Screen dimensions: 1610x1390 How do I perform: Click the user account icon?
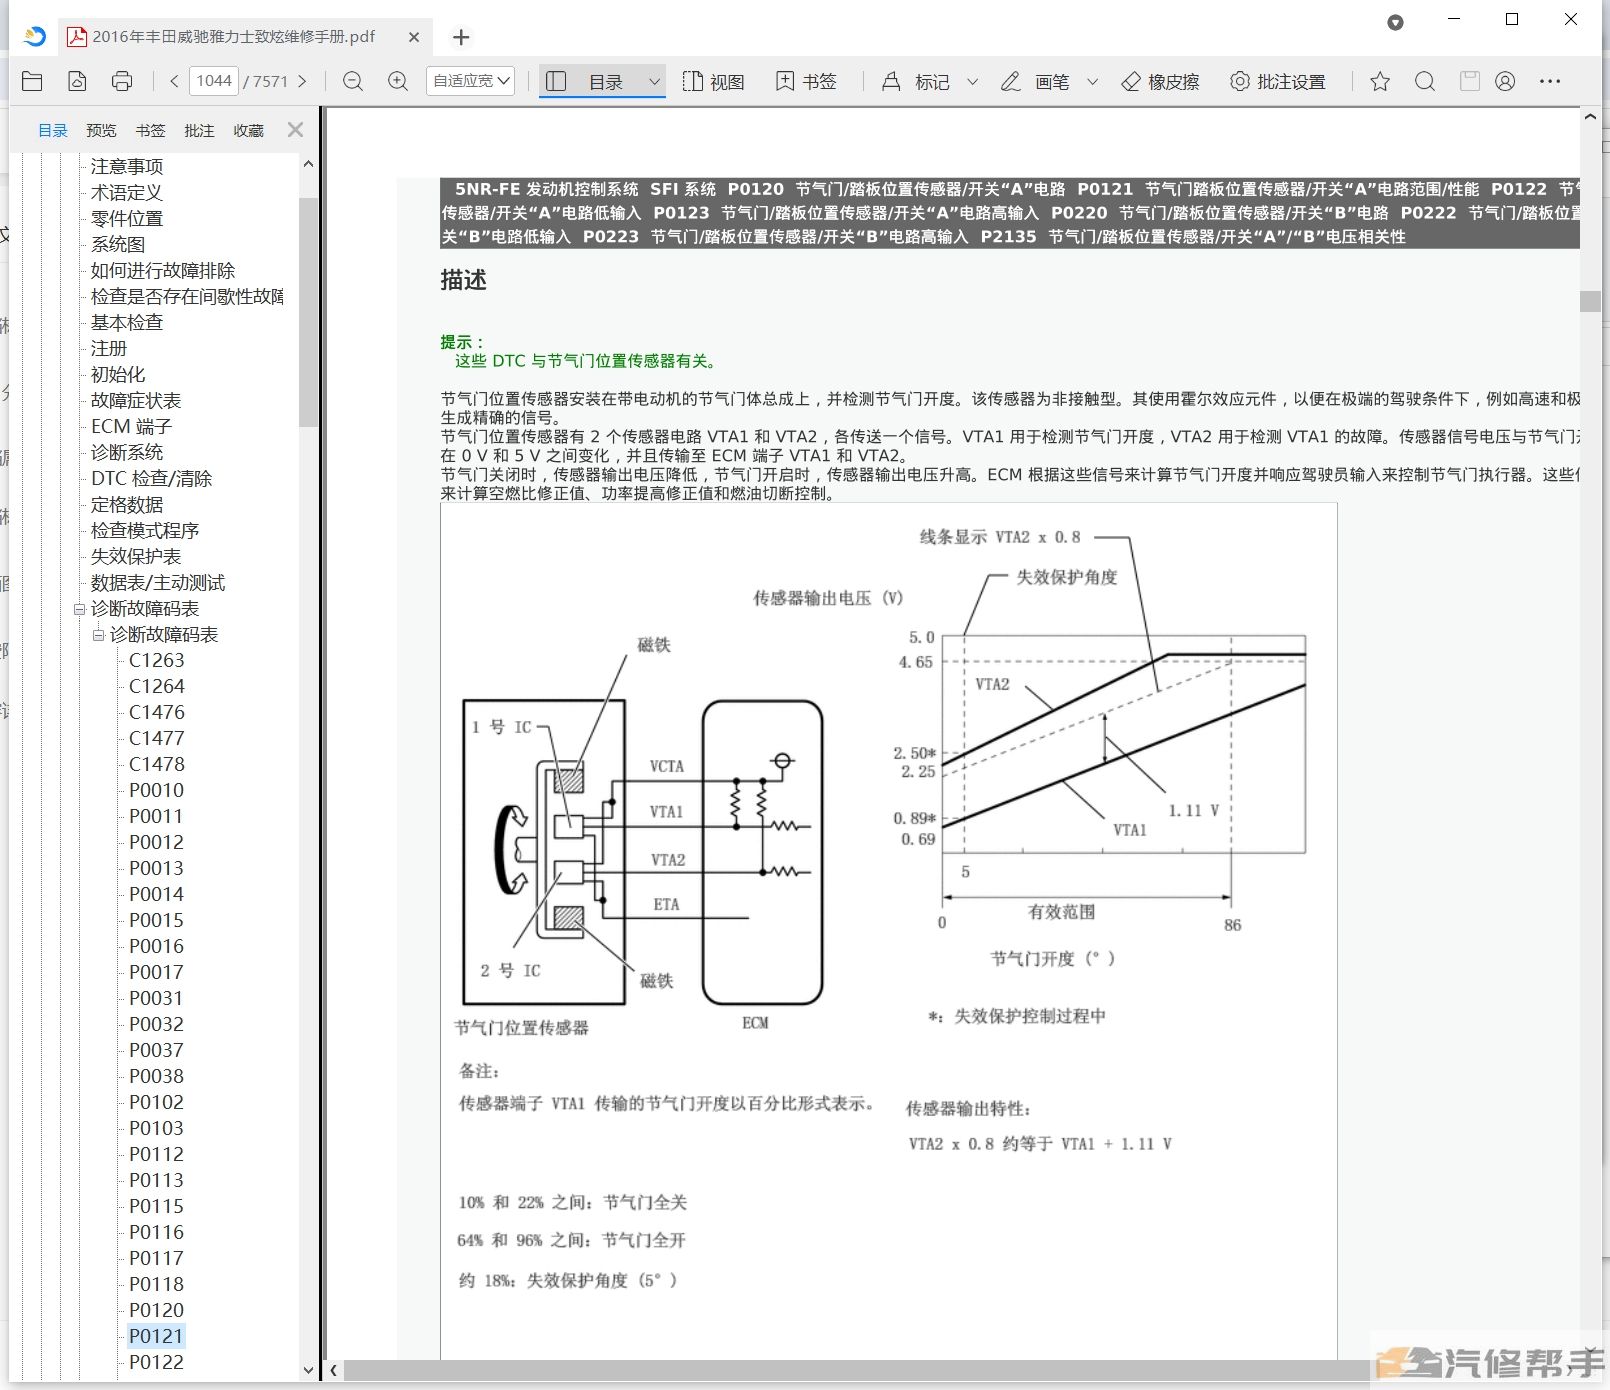[x=1505, y=81]
